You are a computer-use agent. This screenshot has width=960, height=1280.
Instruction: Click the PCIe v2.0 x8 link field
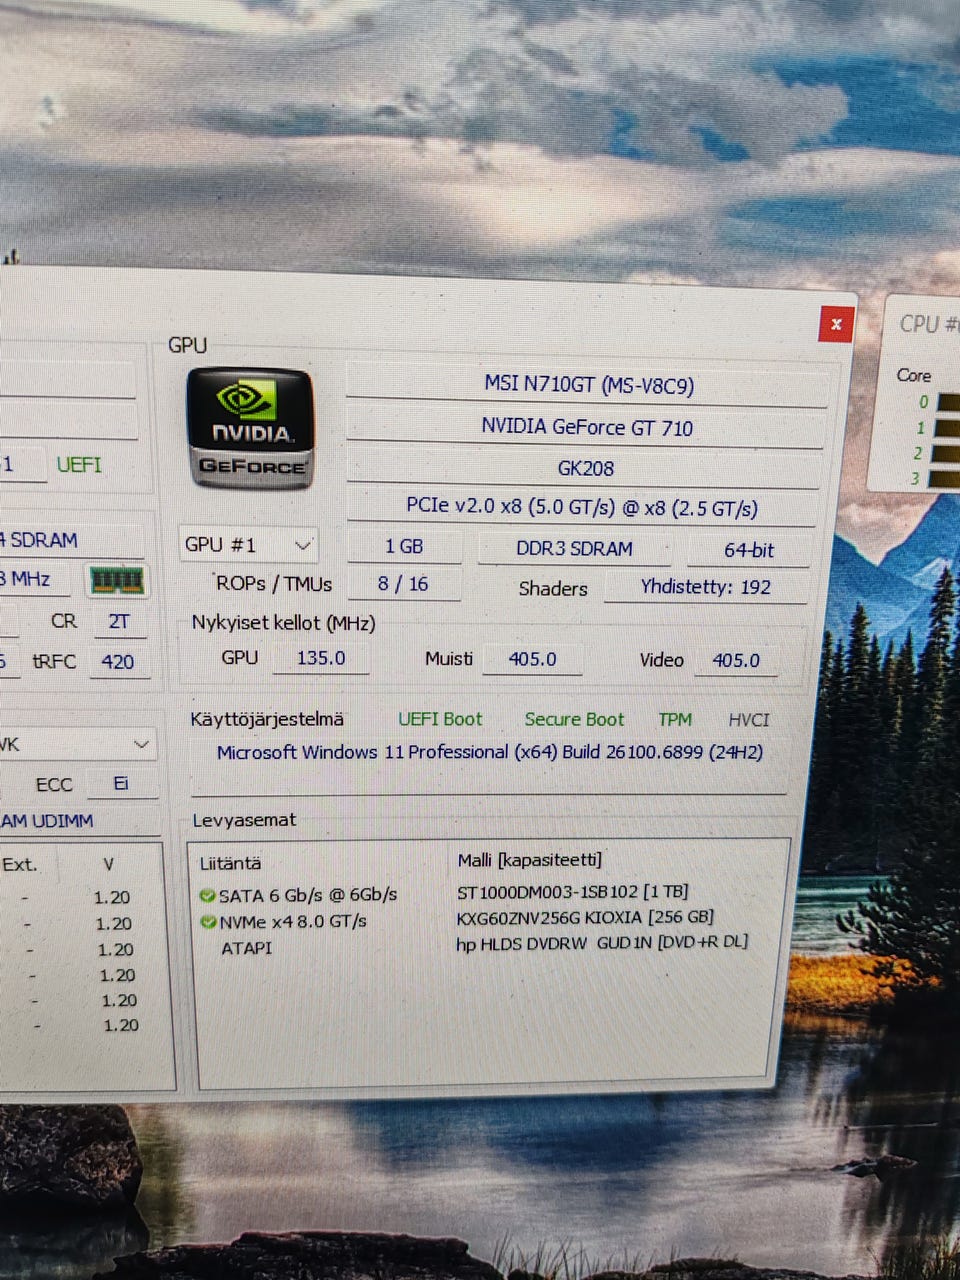tap(582, 507)
